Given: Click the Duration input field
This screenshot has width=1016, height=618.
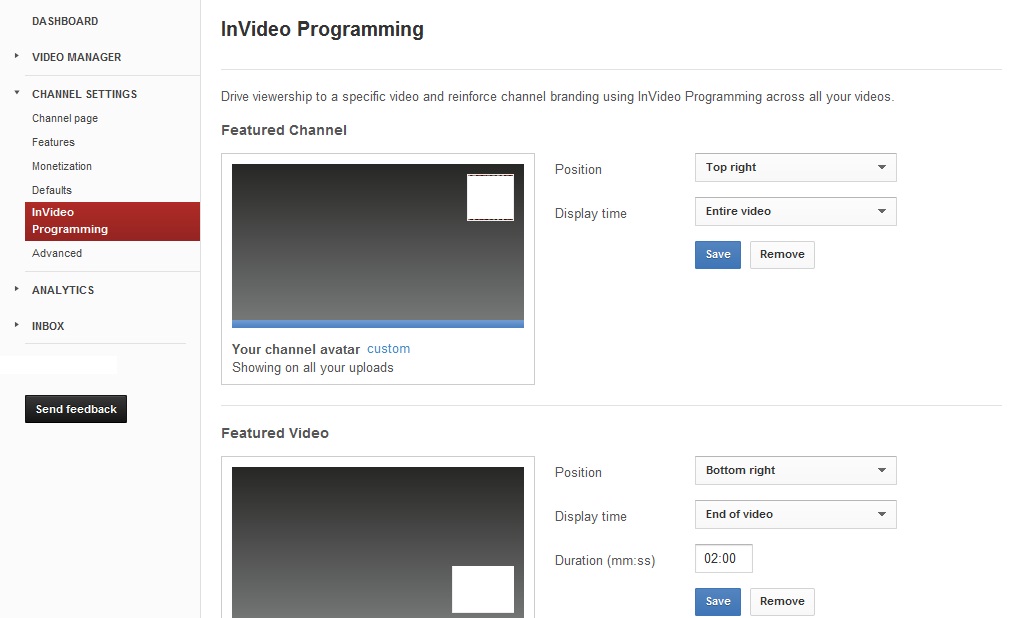Looking at the screenshot, I should pyautogui.click(x=724, y=558).
